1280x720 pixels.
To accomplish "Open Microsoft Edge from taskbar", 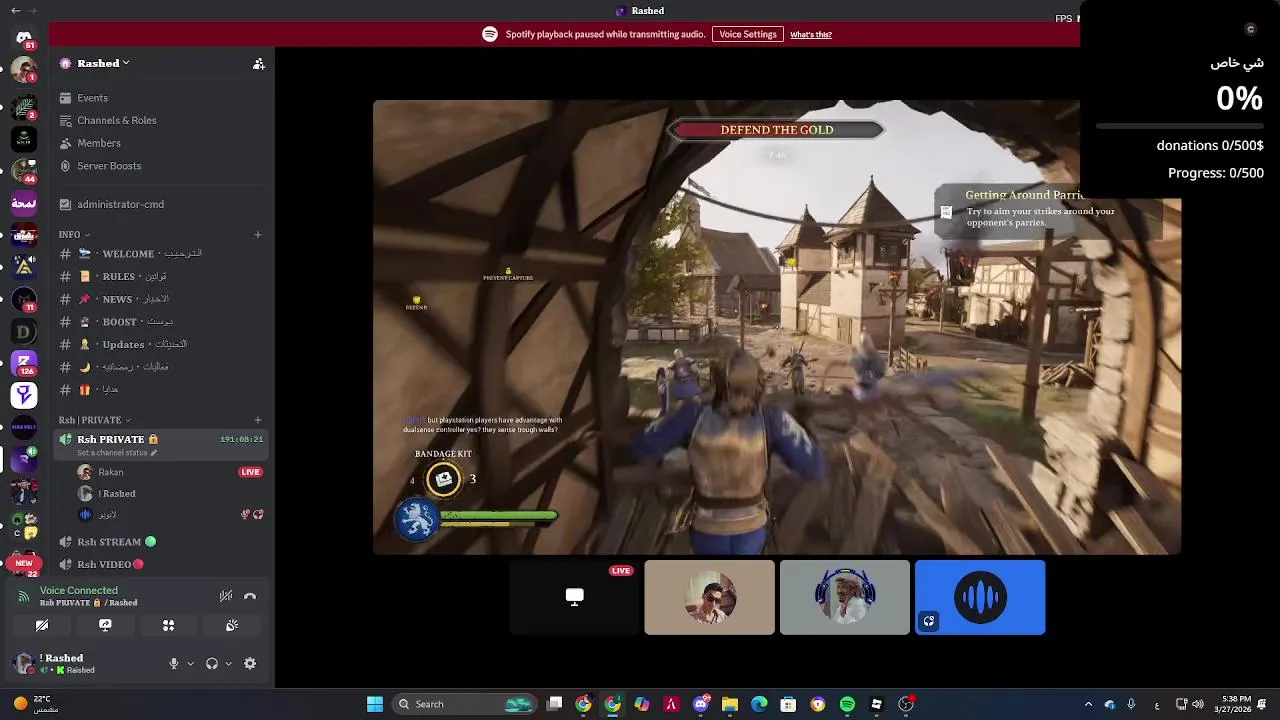I will [759, 704].
